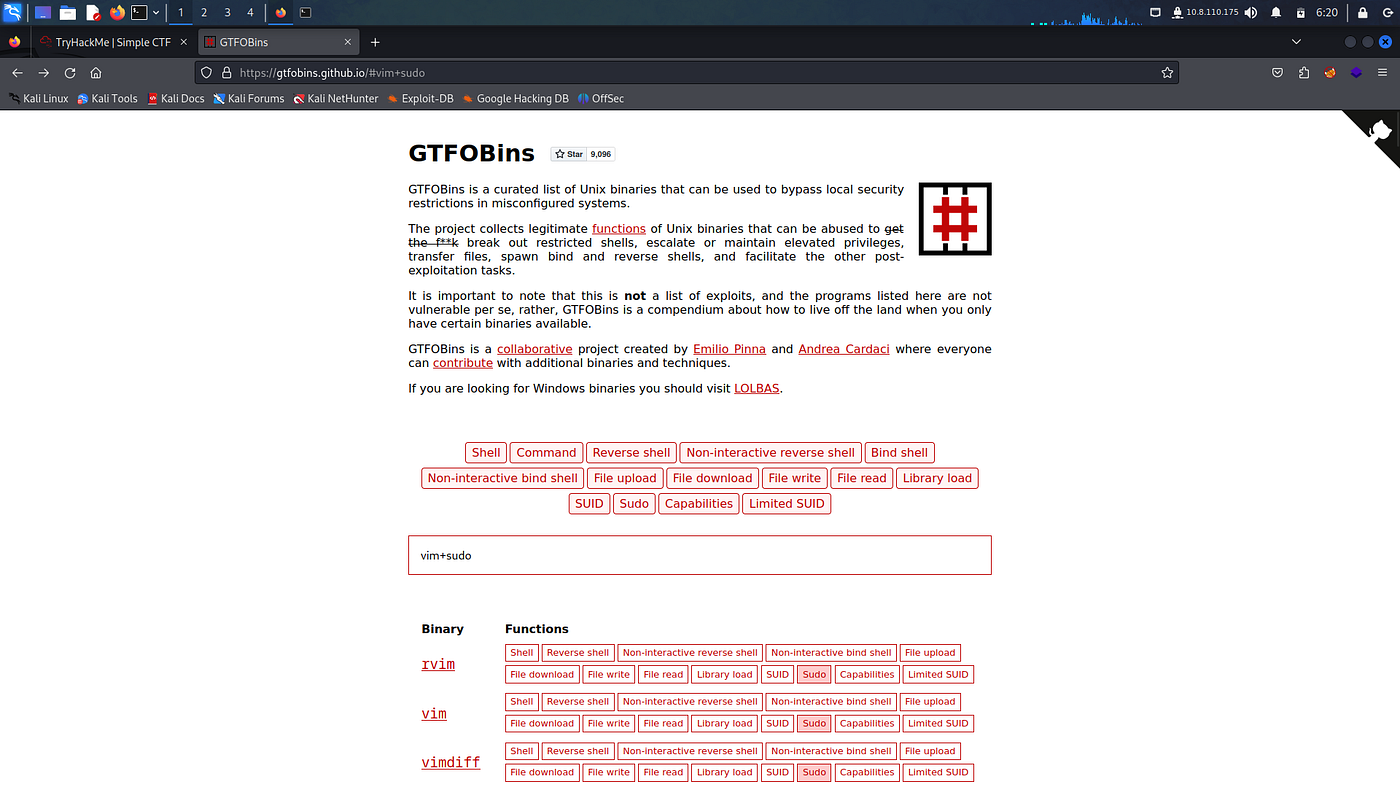Click the site padlock security icon

coord(226,73)
